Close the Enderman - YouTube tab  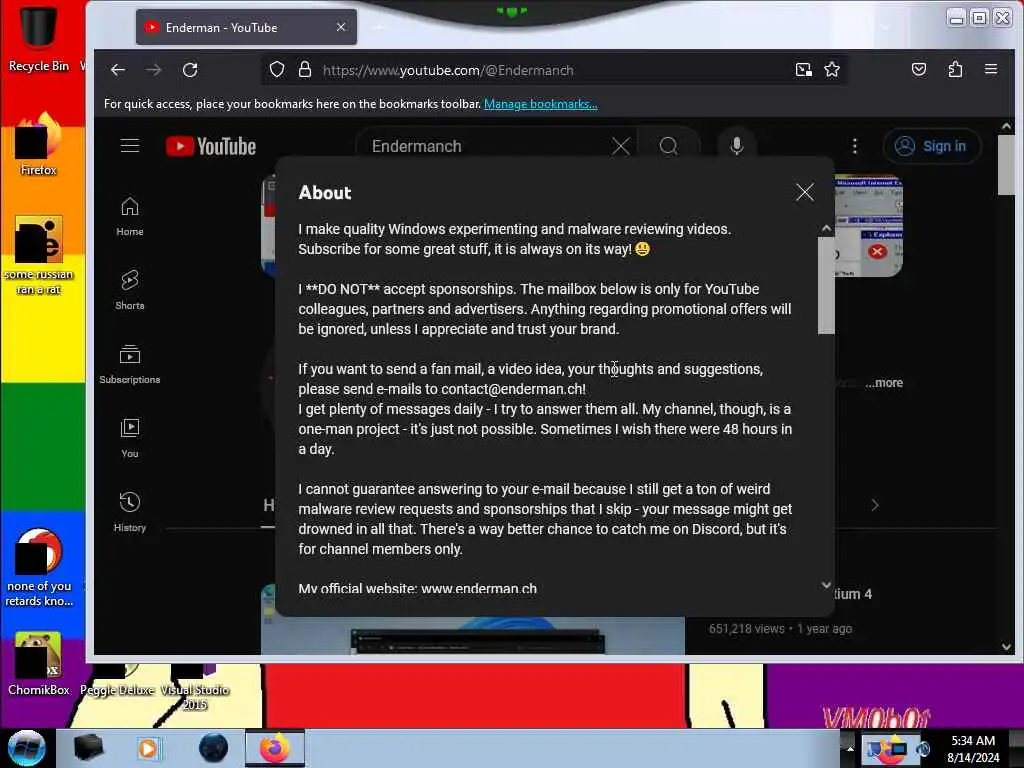(341, 27)
